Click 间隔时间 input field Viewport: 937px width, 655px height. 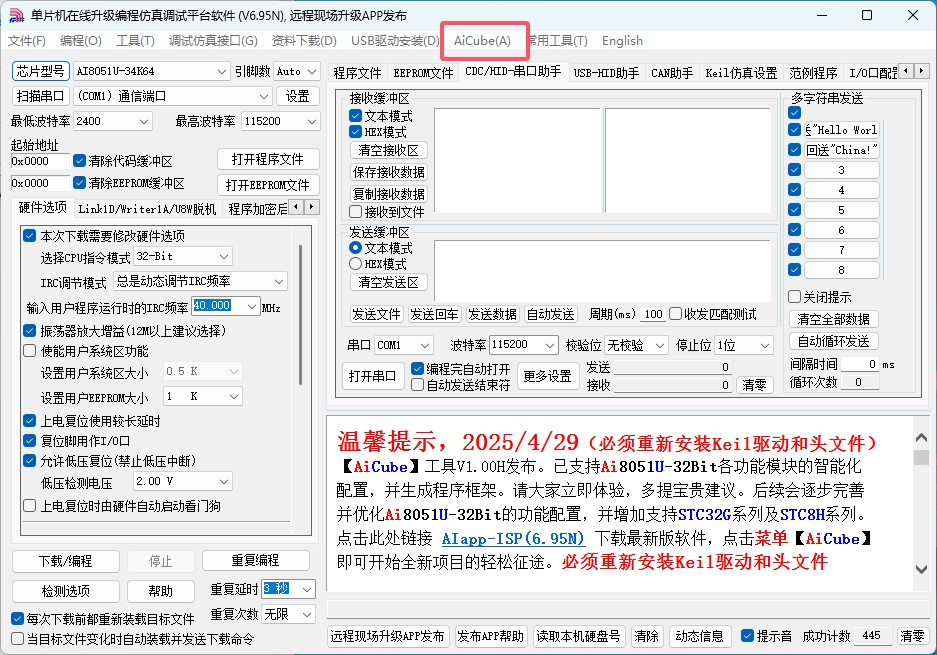tap(859, 364)
